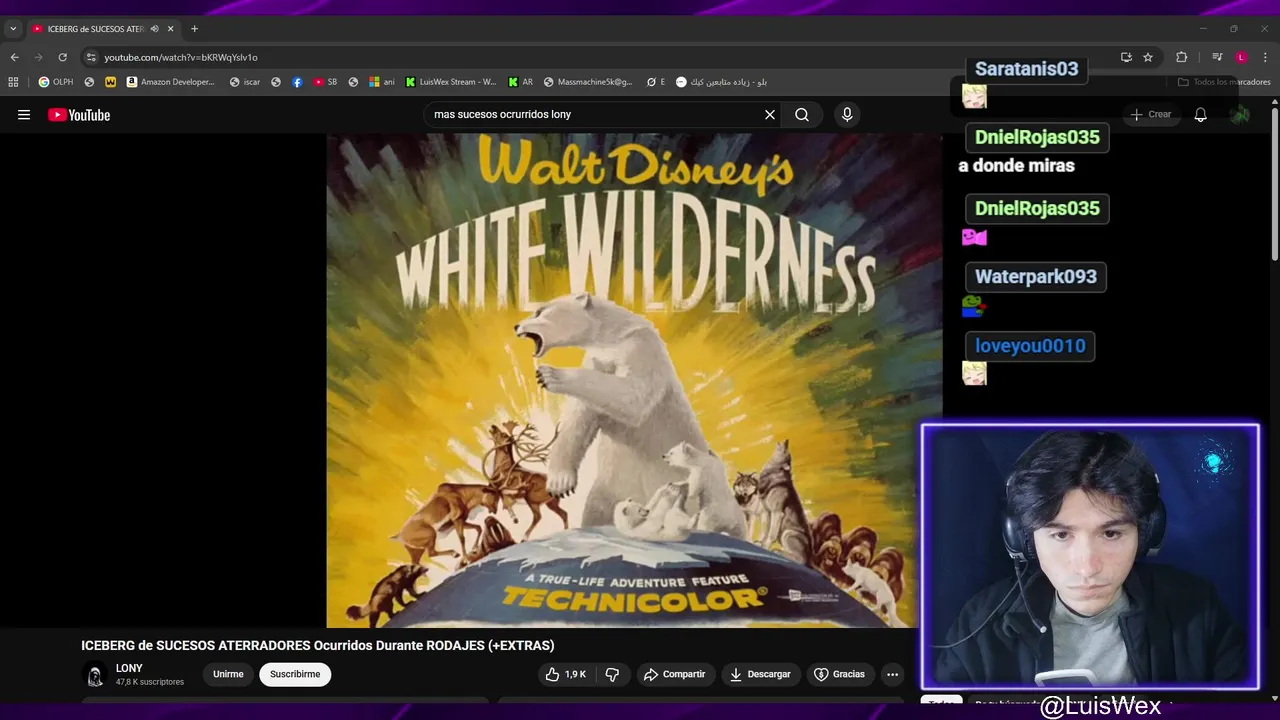Screen dimensions: 1280x720
Task: Start voice search with the microphone
Action: [847, 115]
